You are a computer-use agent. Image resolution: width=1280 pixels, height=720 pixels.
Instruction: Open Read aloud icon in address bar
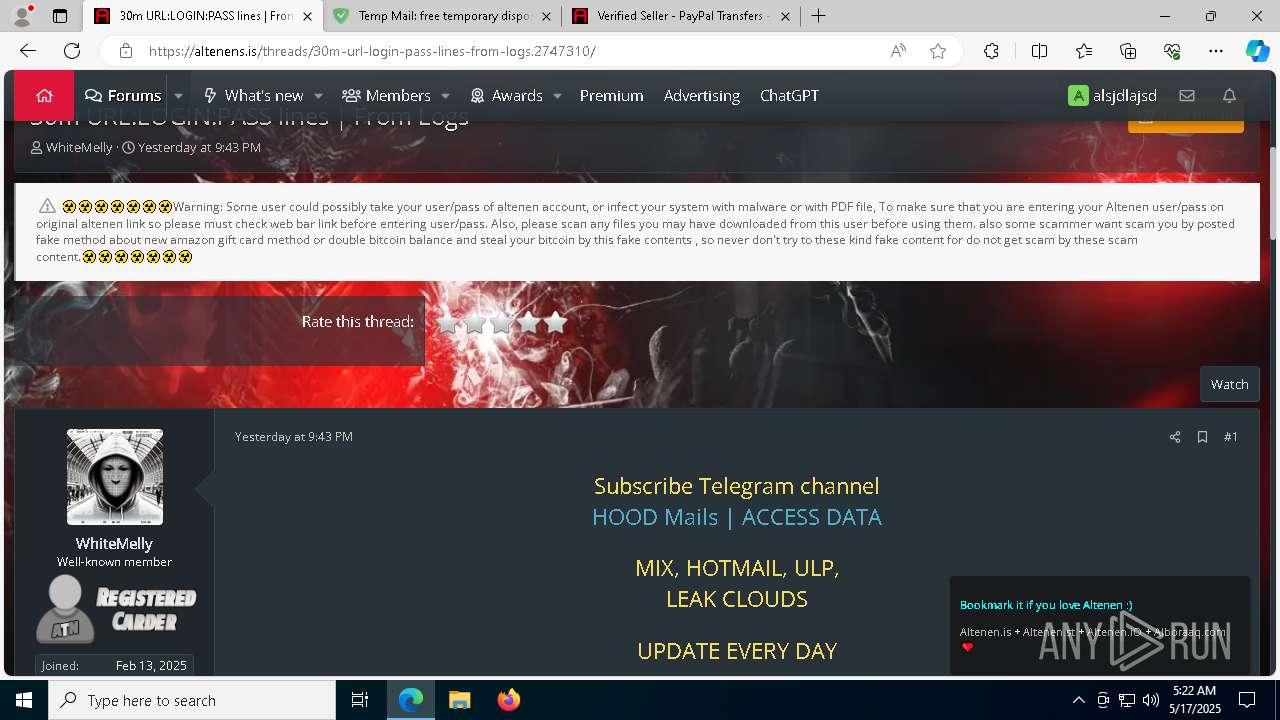coord(898,51)
